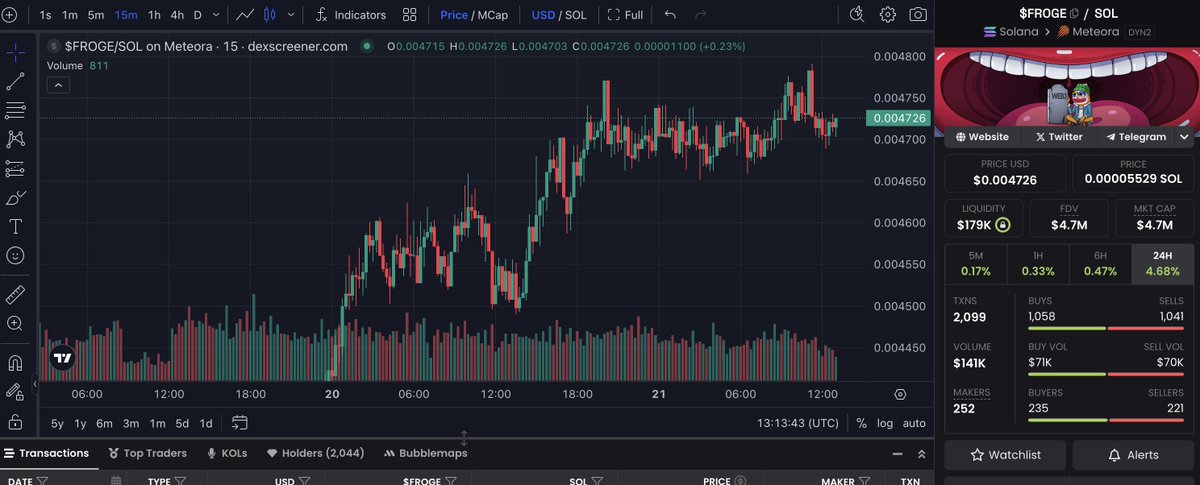
Task: Open quick search in chart toolbar
Action: pyautogui.click(x=857, y=15)
